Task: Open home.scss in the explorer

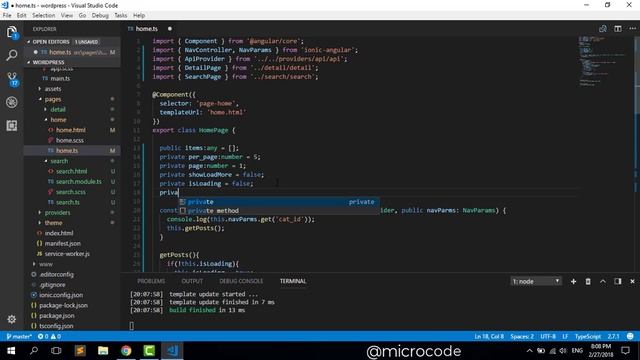Action: tap(70, 140)
